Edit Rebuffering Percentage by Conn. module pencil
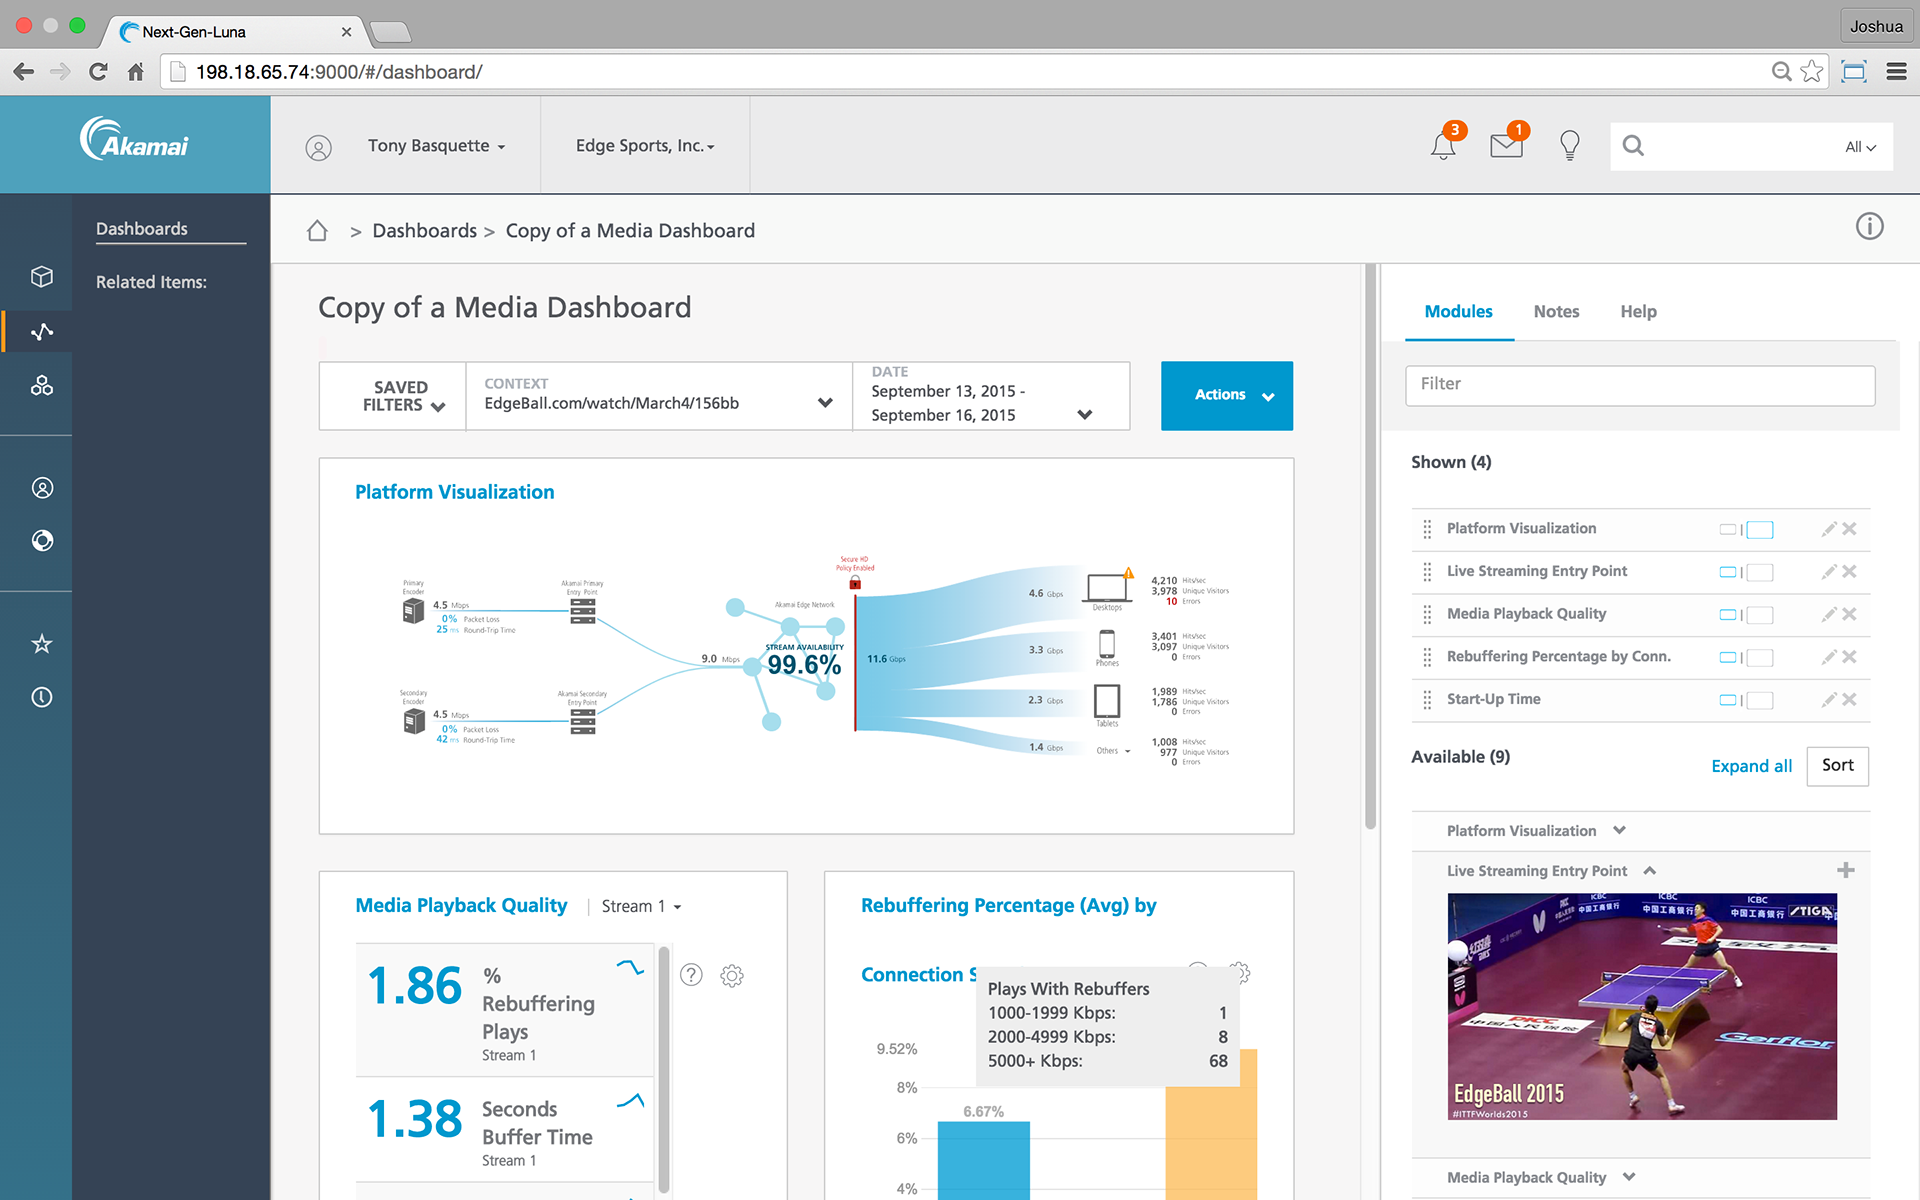This screenshot has width=1920, height=1200. click(x=1829, y=657)
